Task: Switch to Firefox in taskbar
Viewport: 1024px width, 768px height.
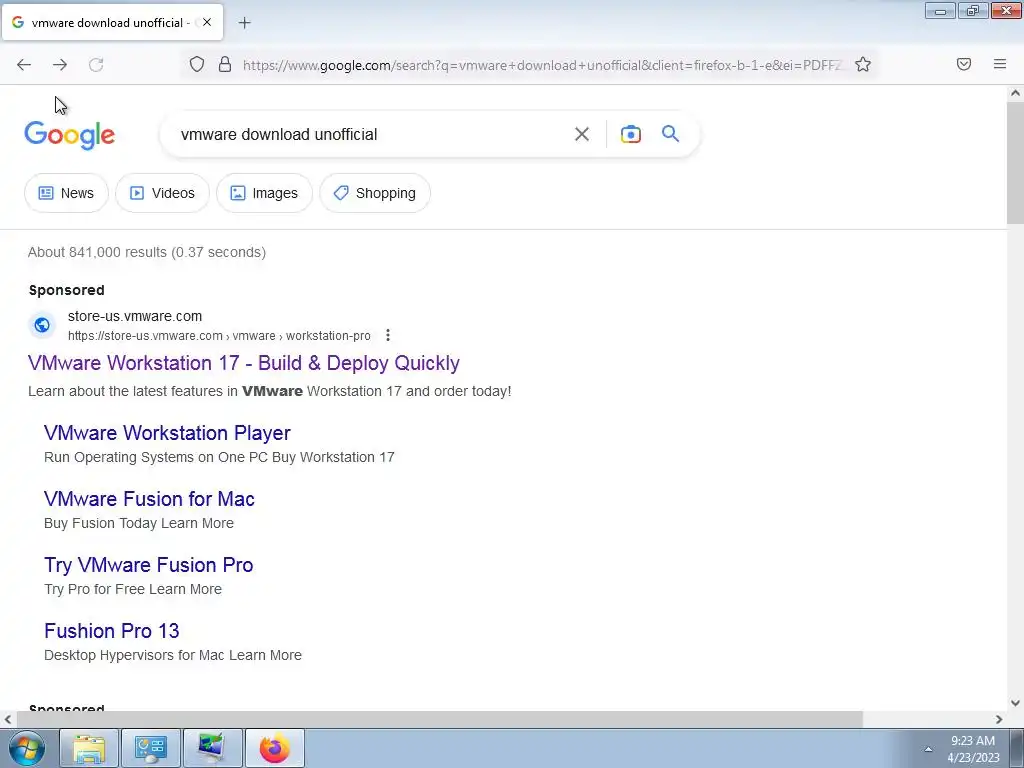Action: [274, 748]
